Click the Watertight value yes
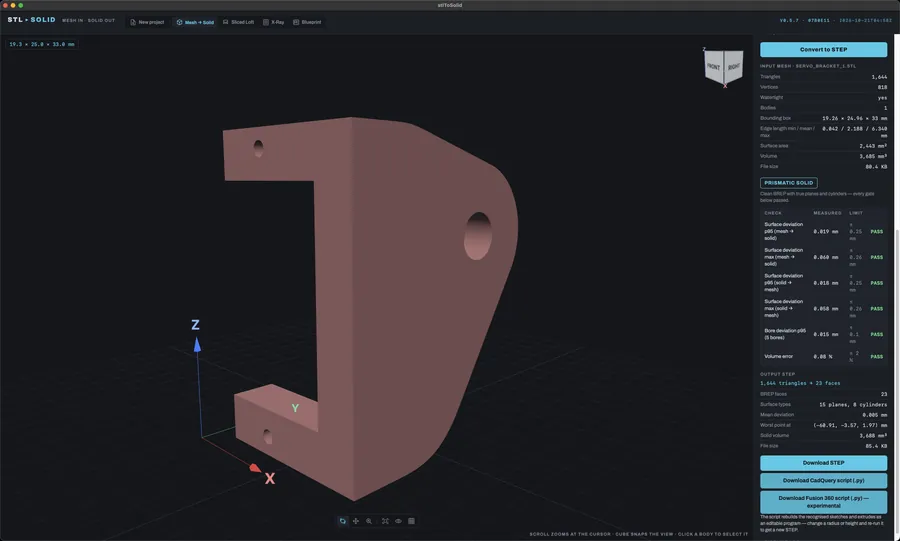The height and width of the screenshot is (541, 900). [882, 98]
